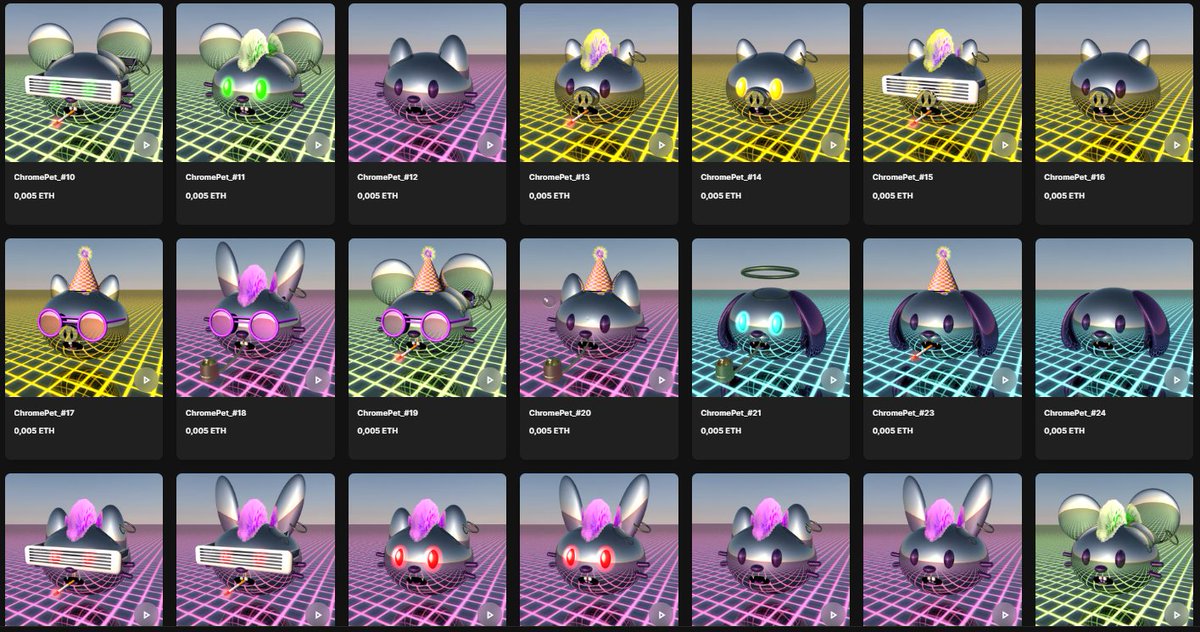The height and width of the screenshot is (632, 1200).
Task: Play the ChromePet_#18 animation
Action: [x=318, y=380]
